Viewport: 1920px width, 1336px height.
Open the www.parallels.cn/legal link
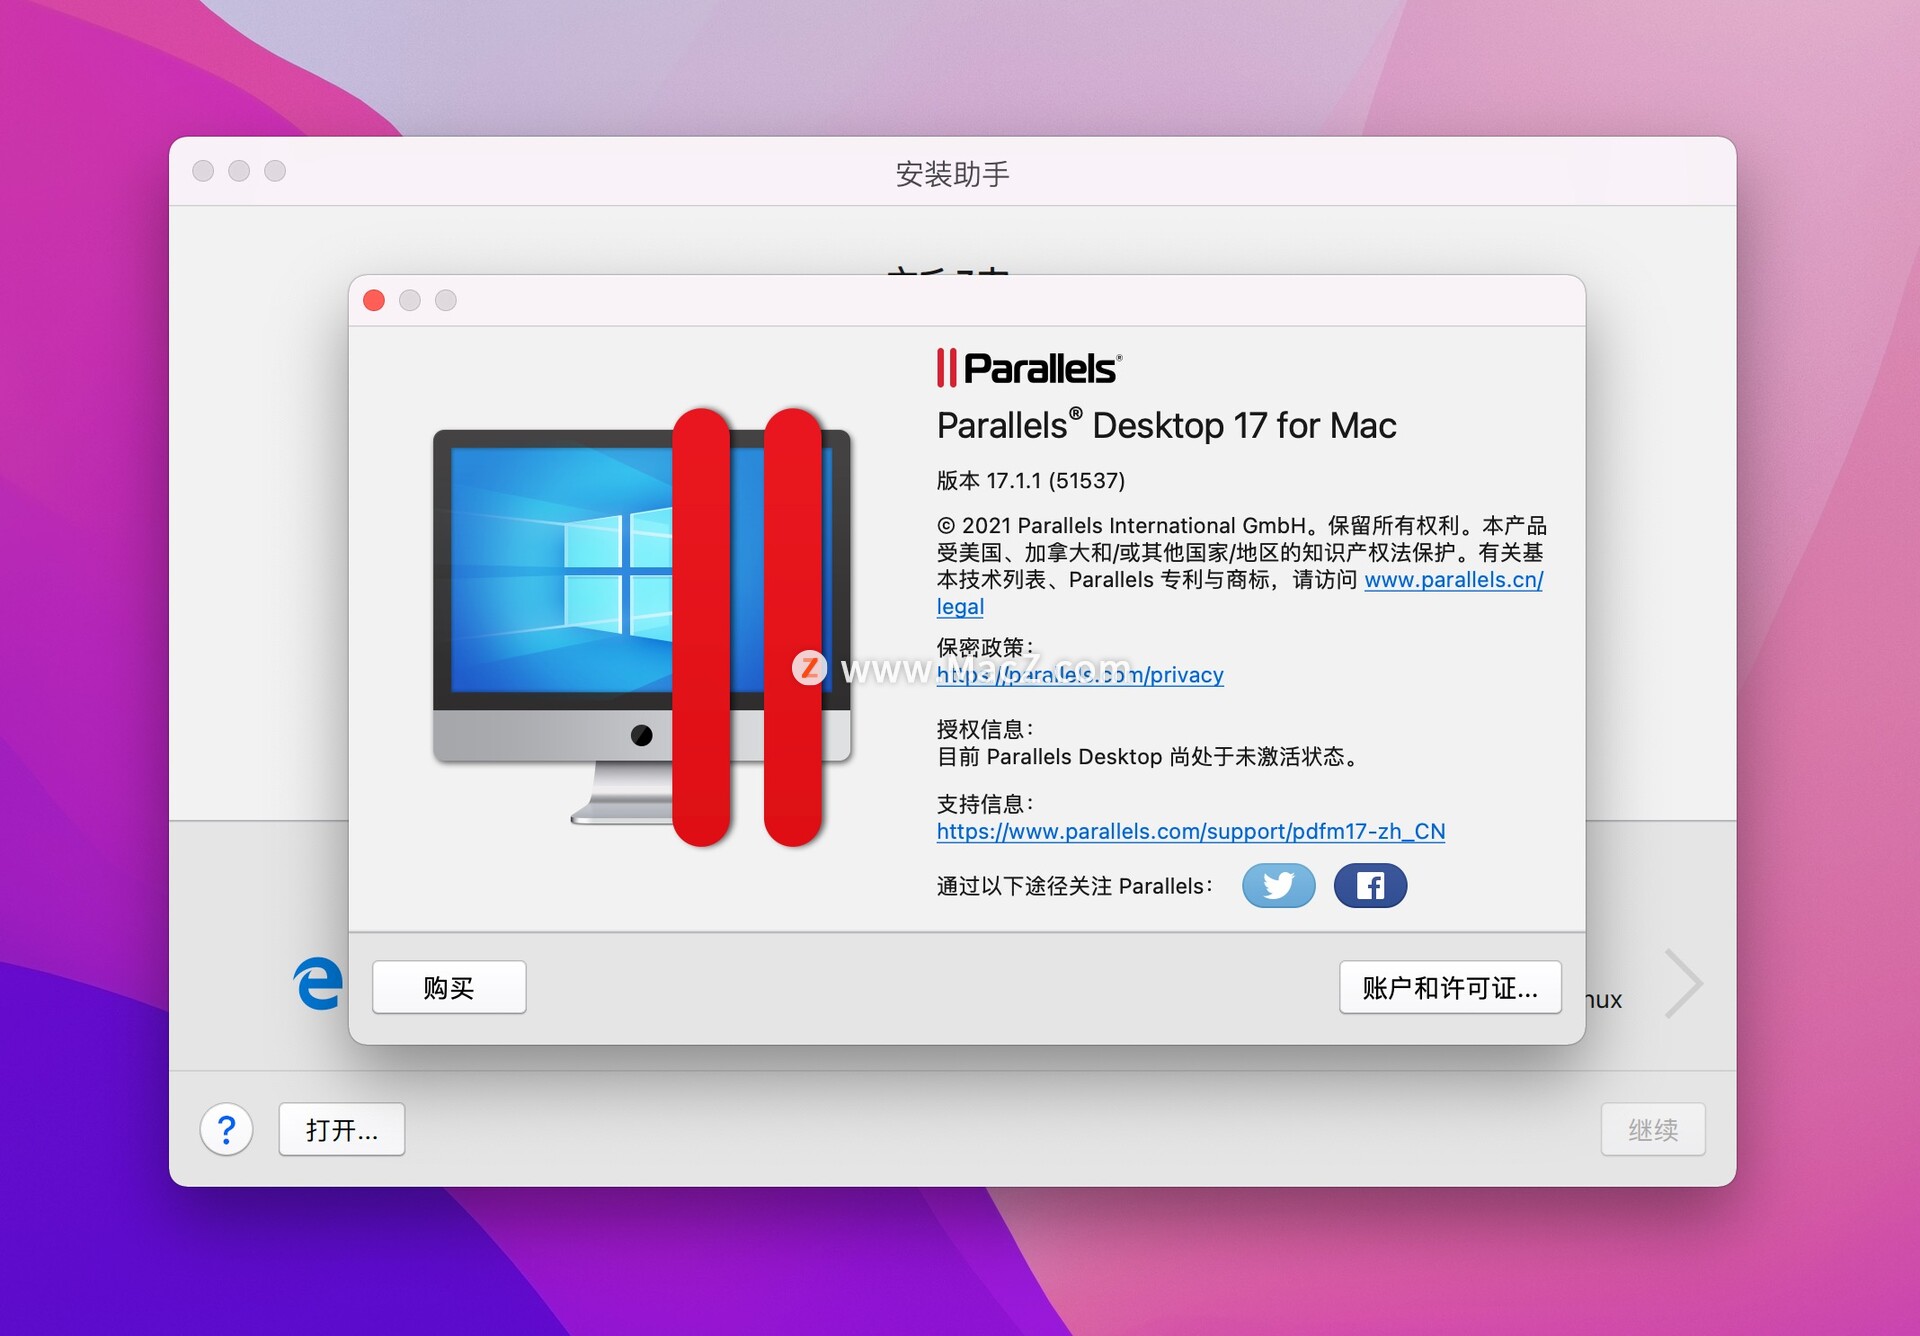pos(1452,580)
